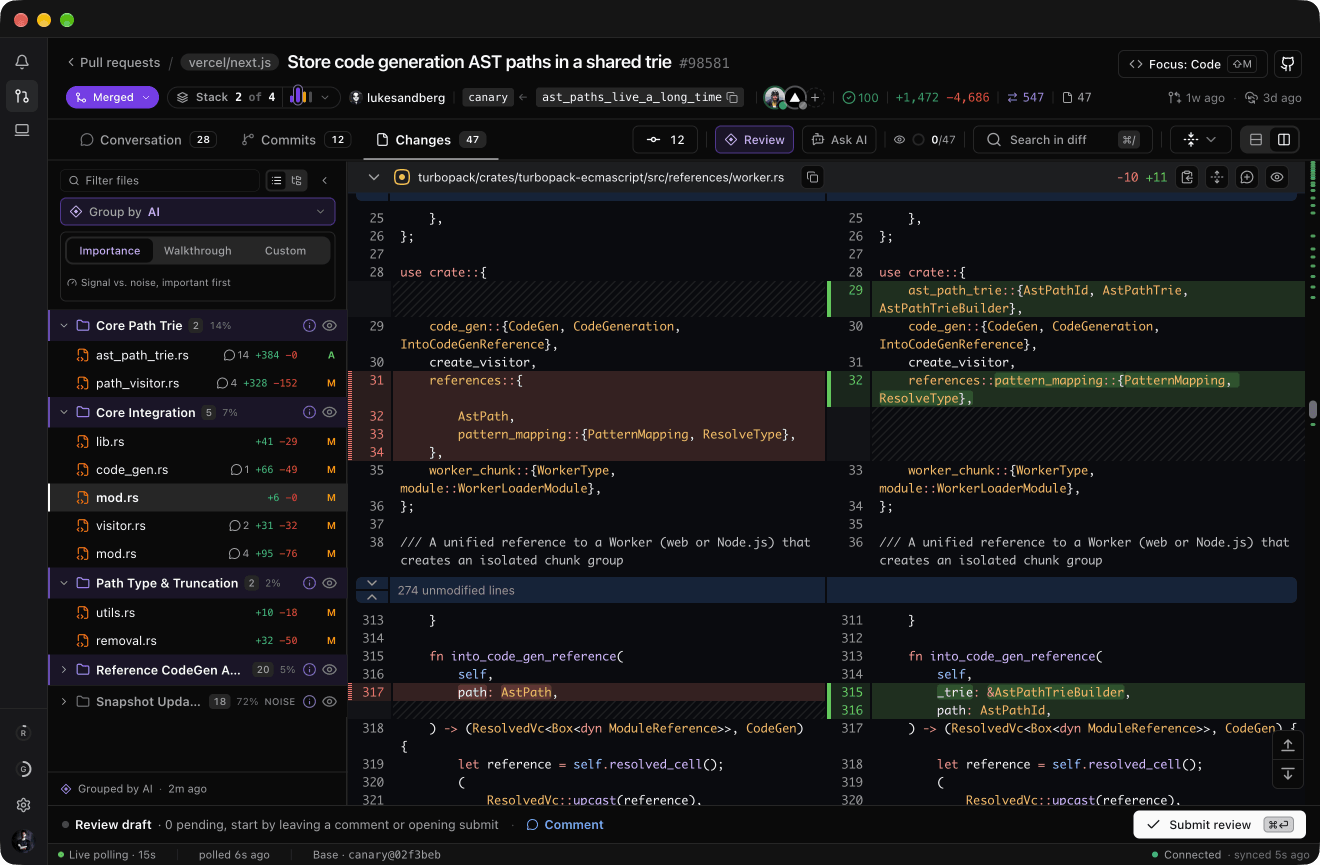The height and width of the screenshot is (865, 1320).
Task: Click the Ask AI button
Action: point(839,140)
